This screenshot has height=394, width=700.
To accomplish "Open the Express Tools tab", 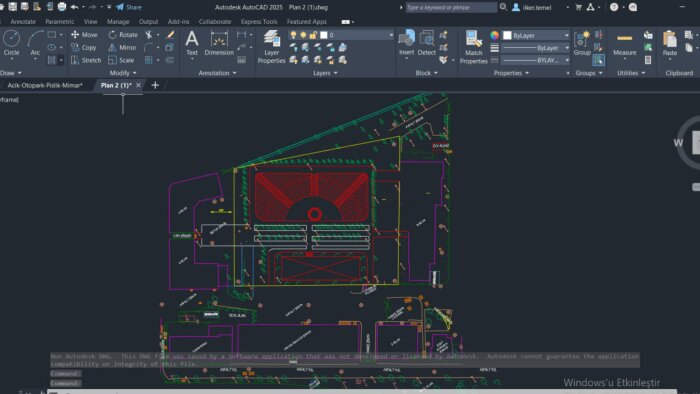I will click(259, 21).
